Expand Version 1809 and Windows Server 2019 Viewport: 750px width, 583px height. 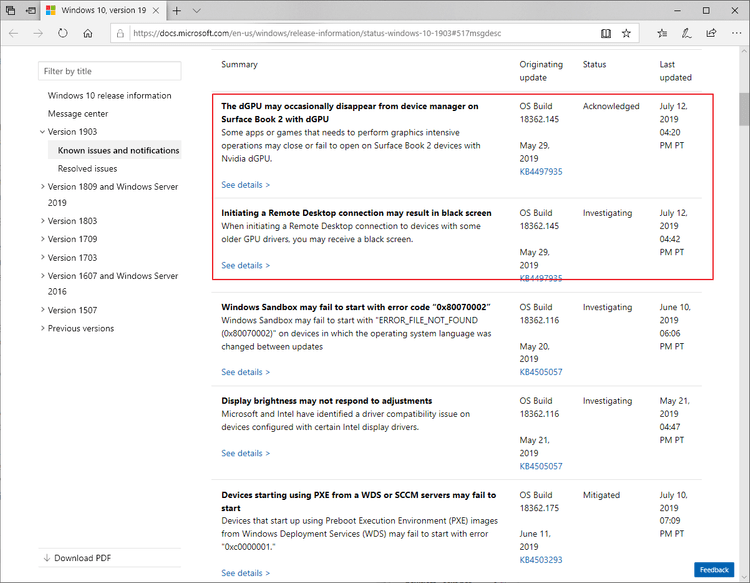pos(42,187)
